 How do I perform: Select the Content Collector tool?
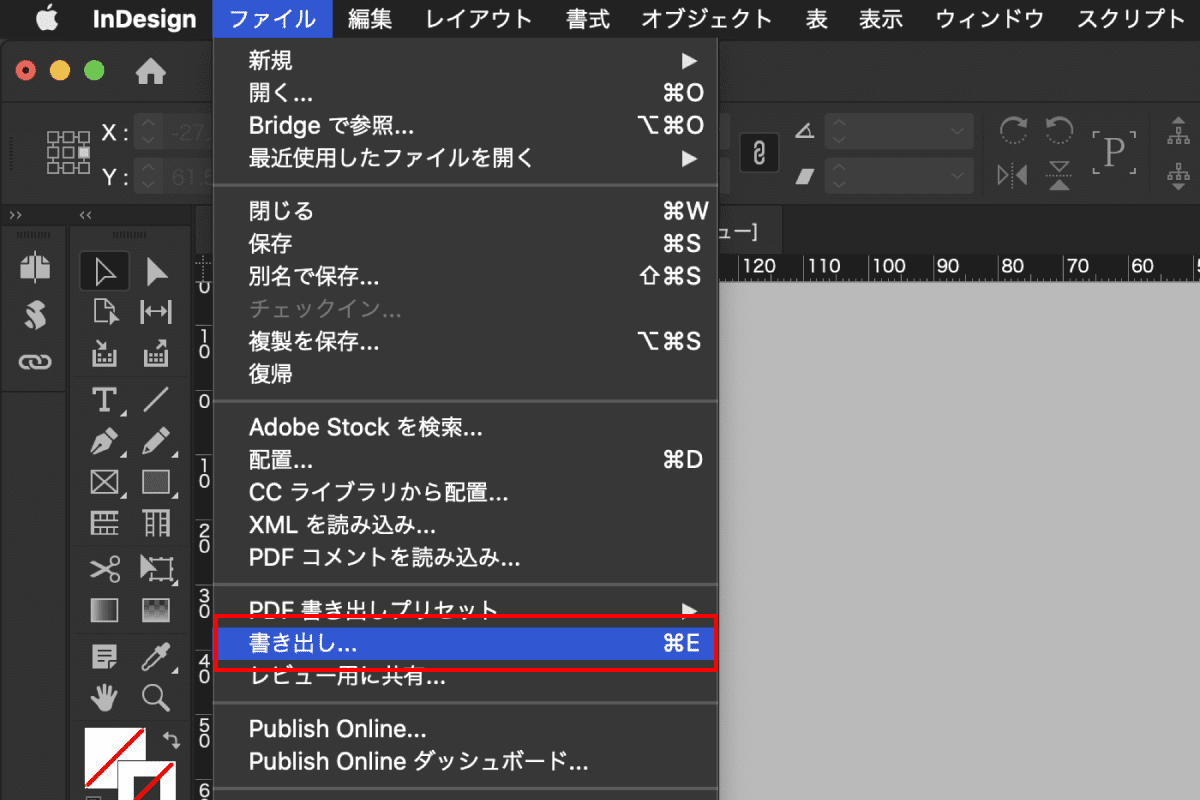(x=105, y=352)
